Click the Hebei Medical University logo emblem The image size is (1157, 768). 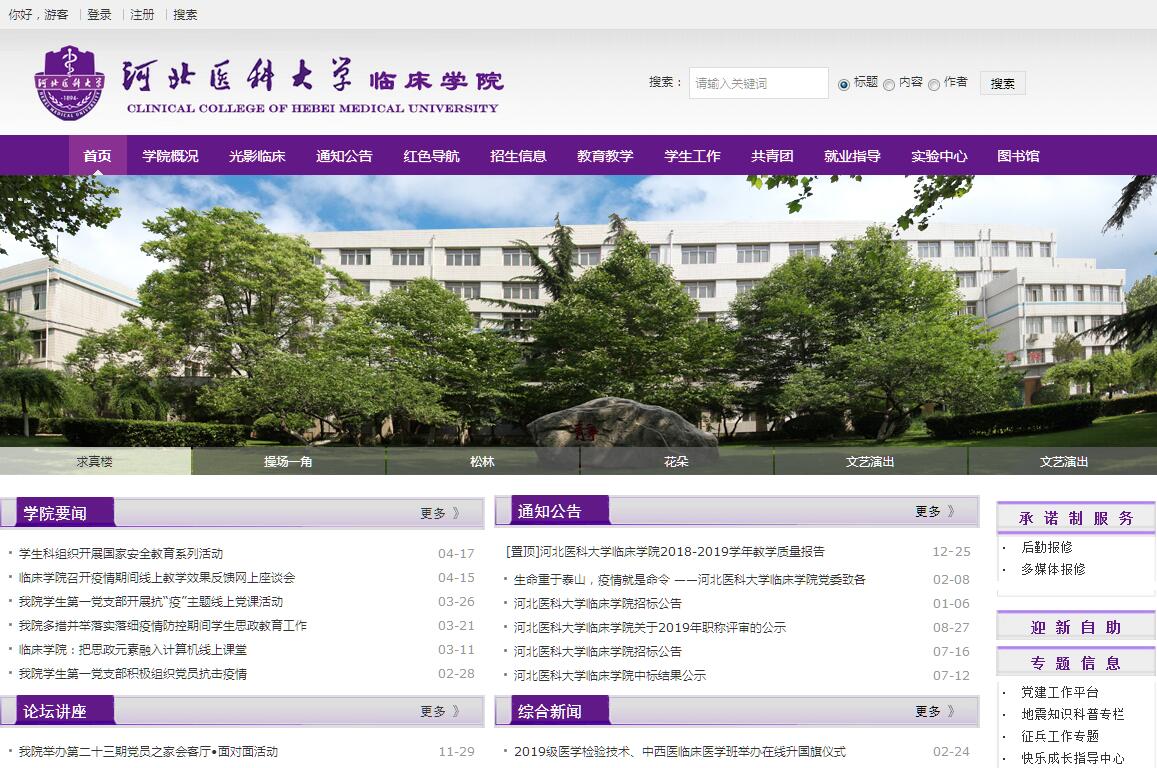click(x=68, y=83)
